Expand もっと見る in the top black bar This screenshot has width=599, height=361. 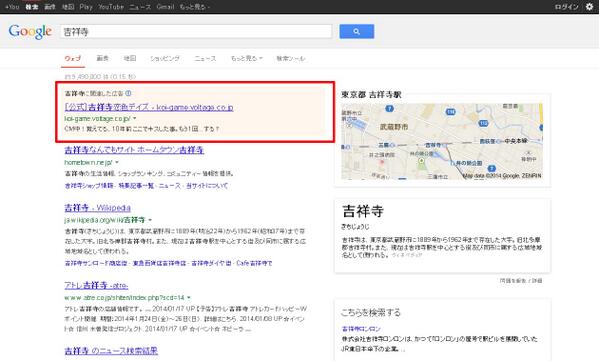(x=195, y=6)
